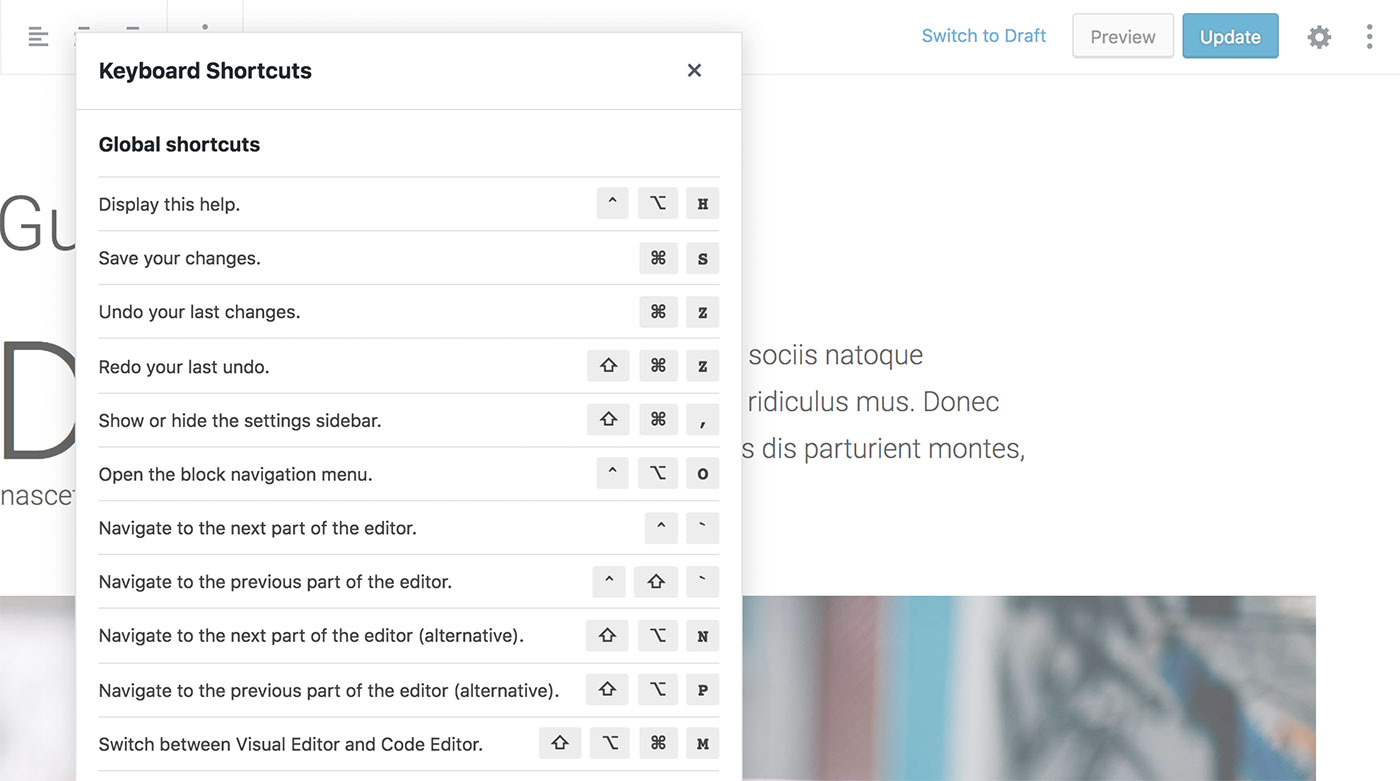Click the N key in next part alternative row
The image size is (1400, 781).
tap(702, 636)
